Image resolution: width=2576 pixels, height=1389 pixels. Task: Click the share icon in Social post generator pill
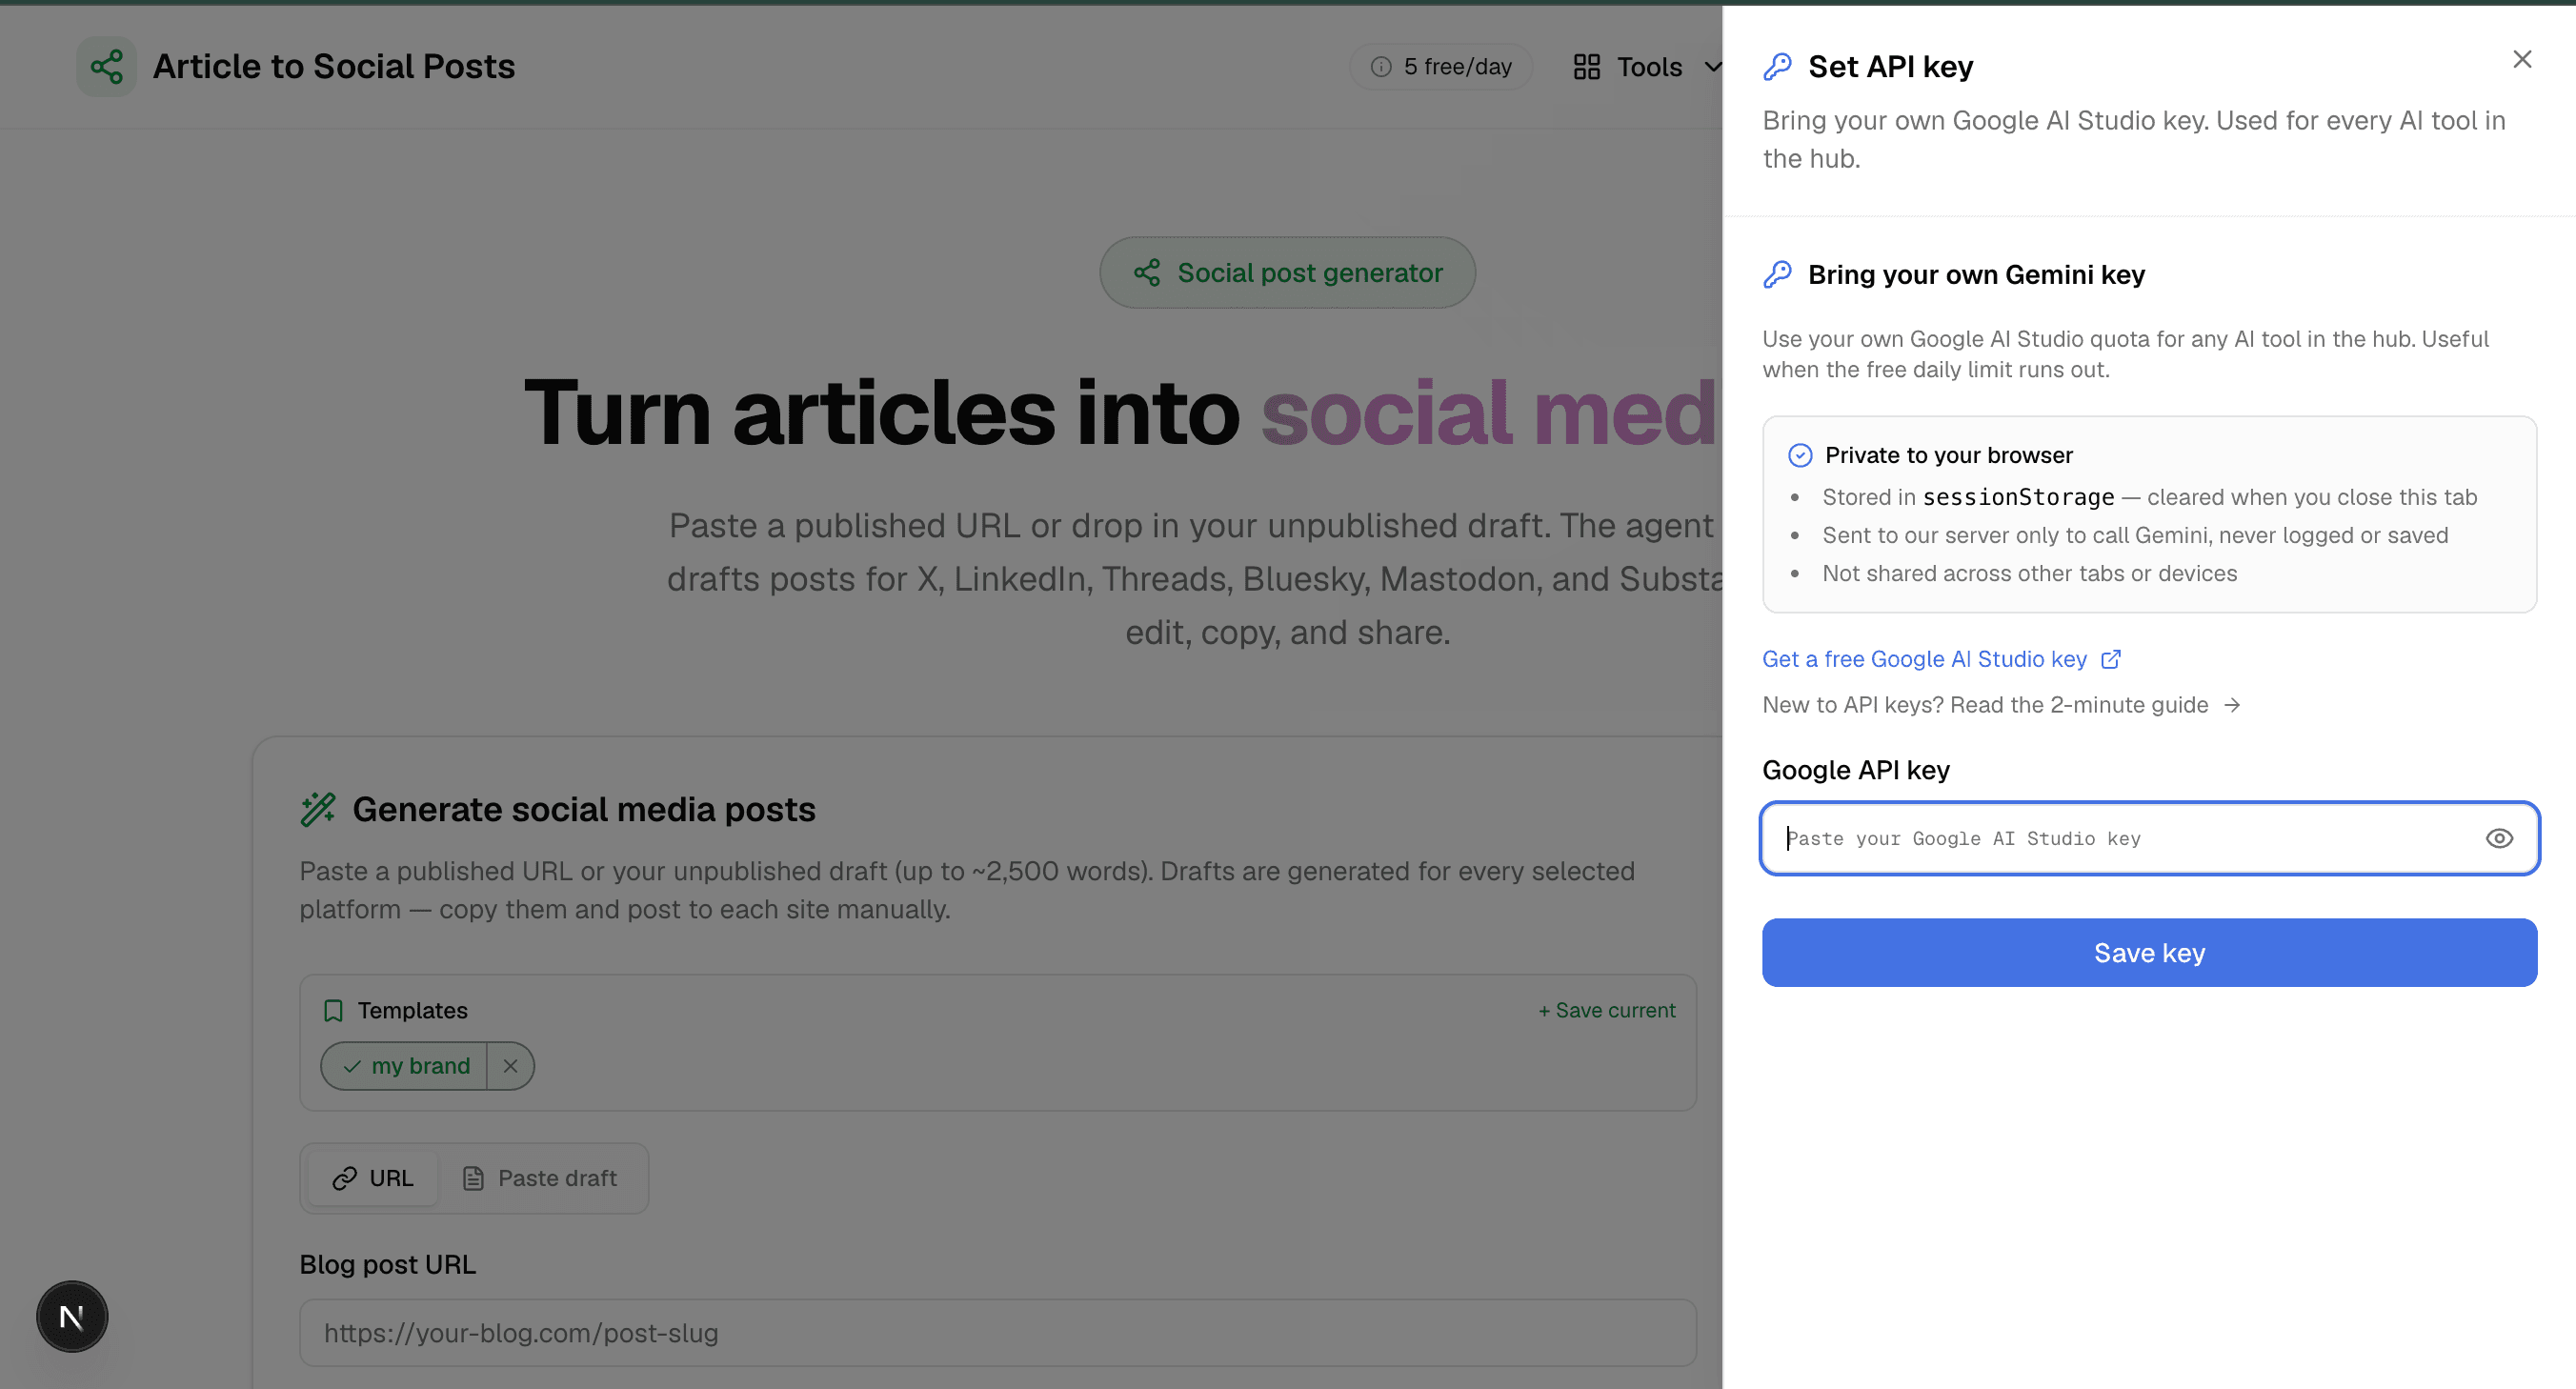(1146, 273)
